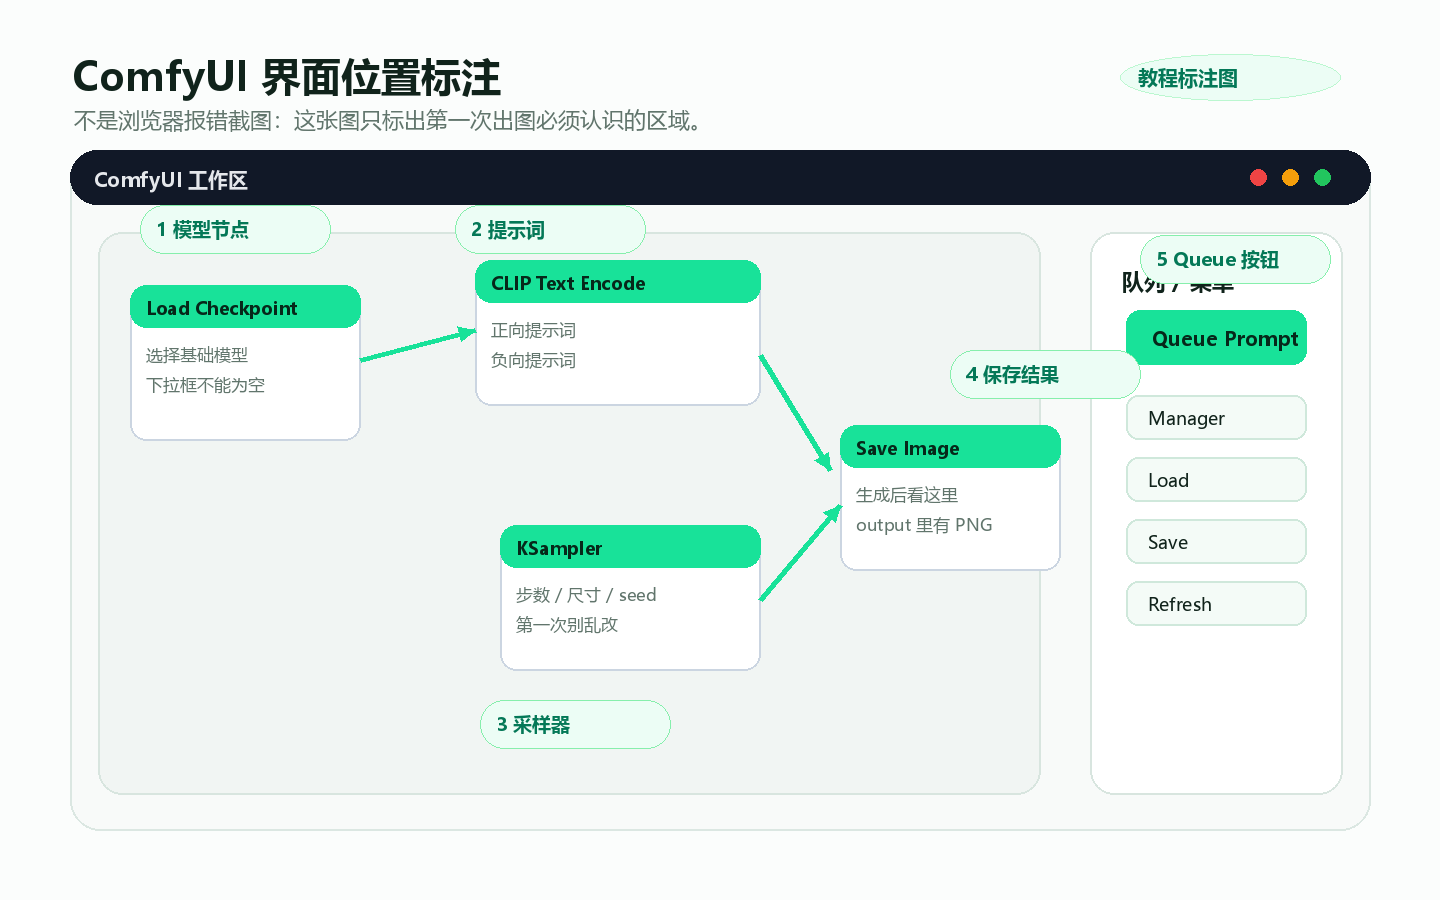Click the '正向提示词' field in CLIP Text Encode
1440x900 pixels.
pos(533,330)
